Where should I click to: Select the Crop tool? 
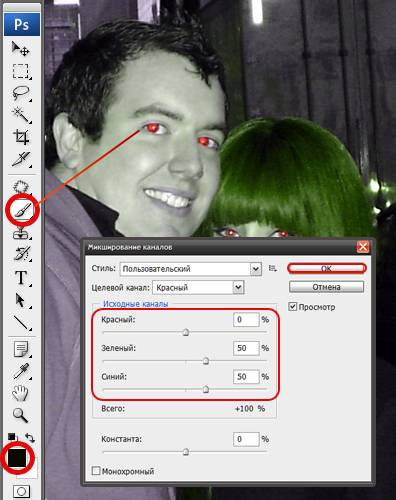click(x=21, y=137)
